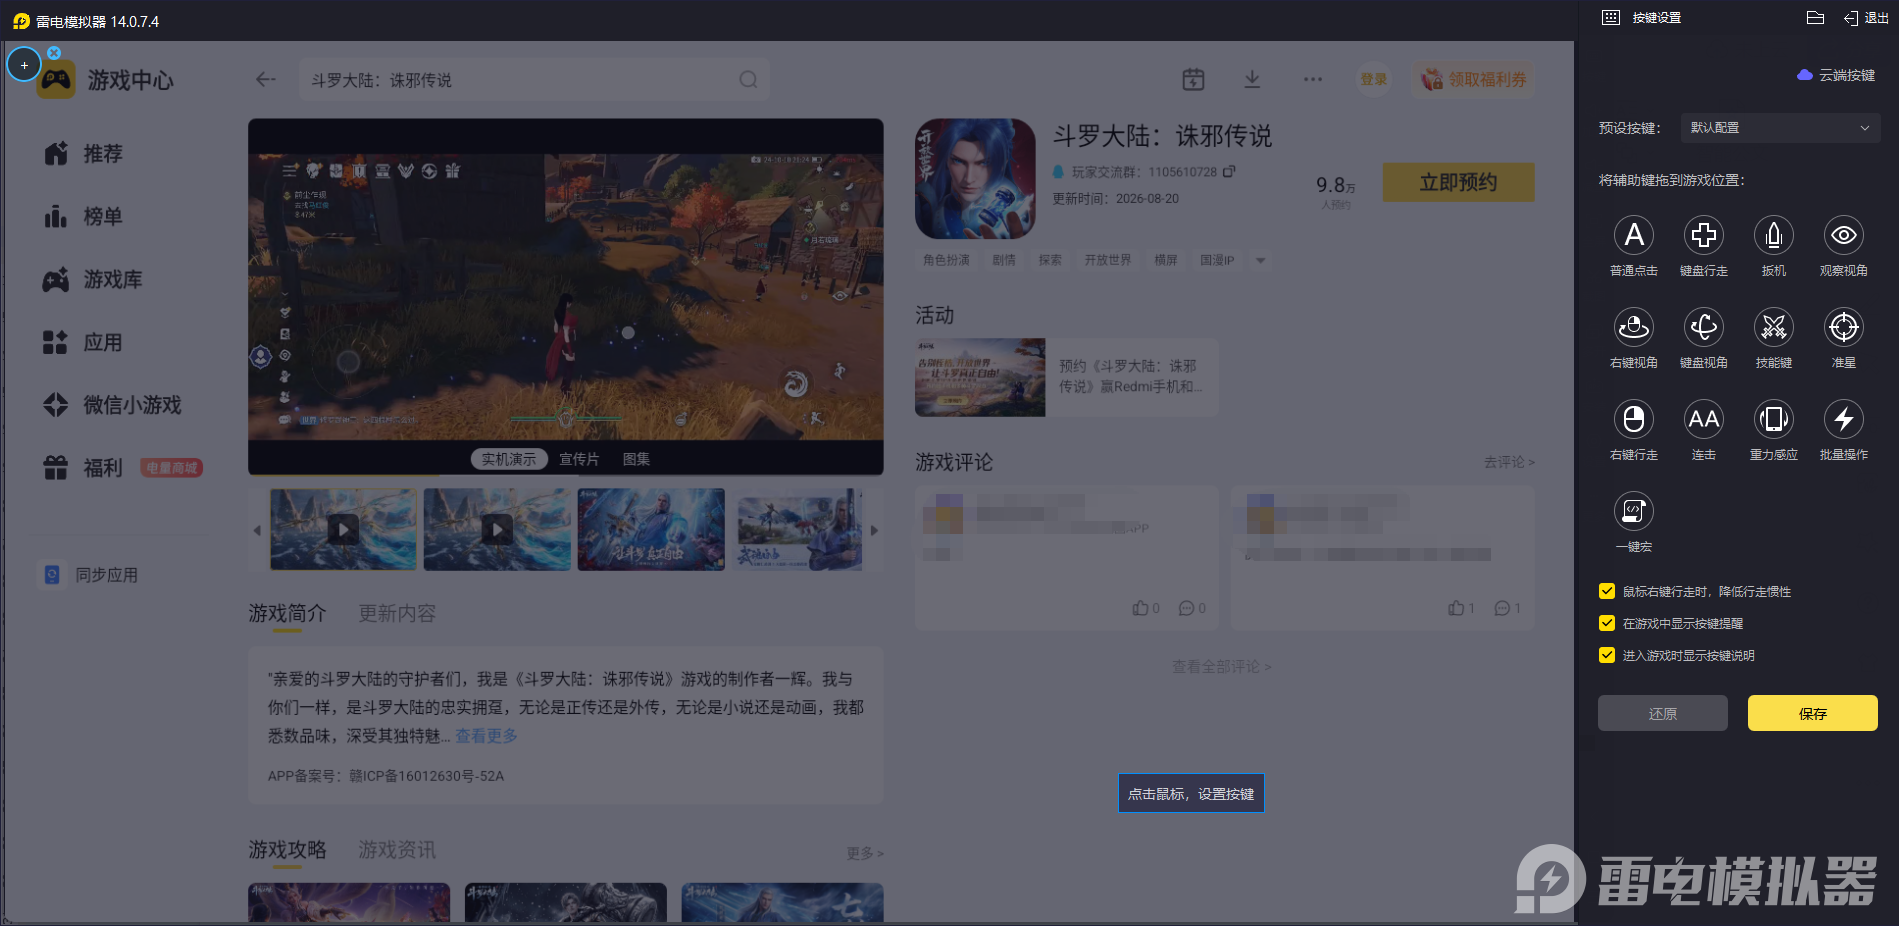Toggle 进入游戏时显示按键说明 checkbox
The width and height of the screenshot is (1899, 926).
coord(1607,655)
